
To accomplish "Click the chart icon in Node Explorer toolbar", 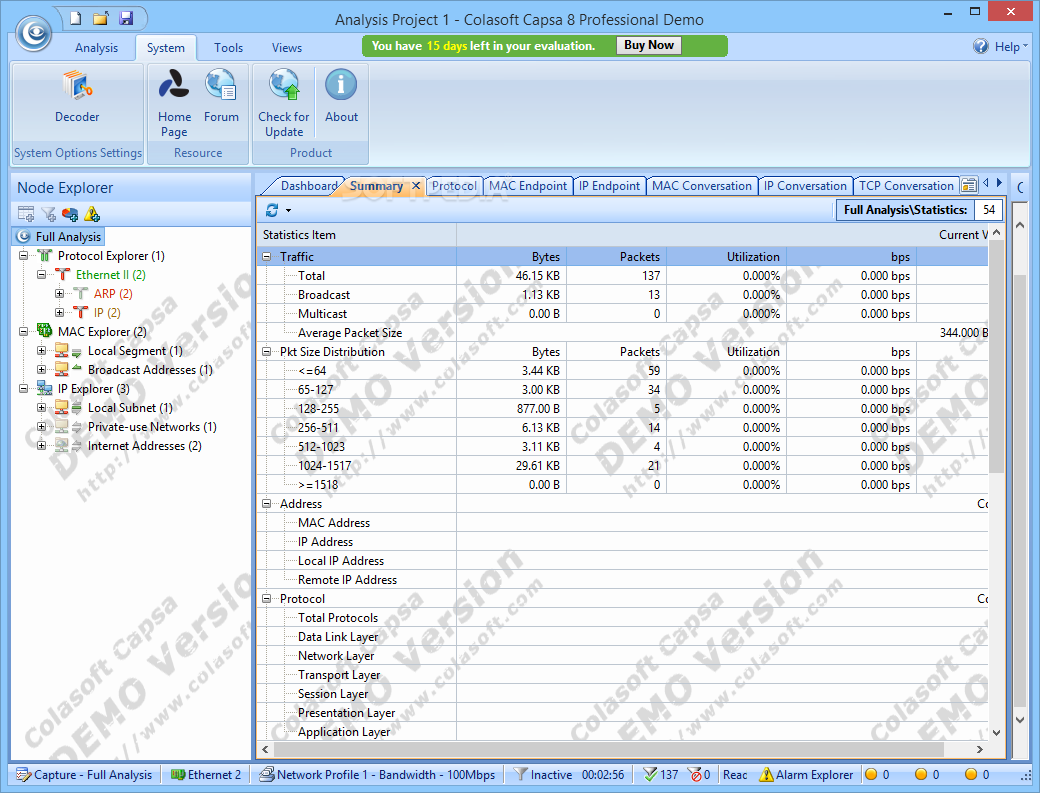I will [70, 214].
